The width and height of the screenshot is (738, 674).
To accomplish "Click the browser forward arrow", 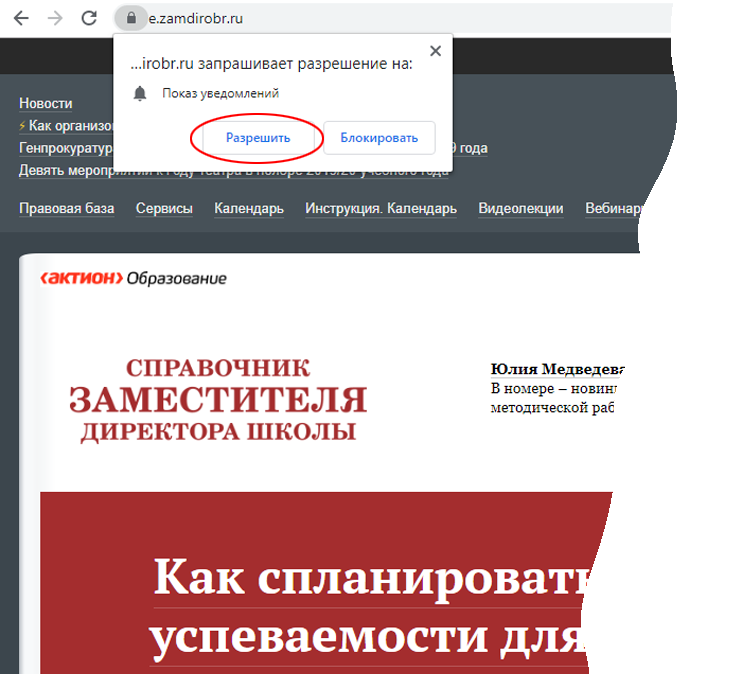I will [55, 18].
